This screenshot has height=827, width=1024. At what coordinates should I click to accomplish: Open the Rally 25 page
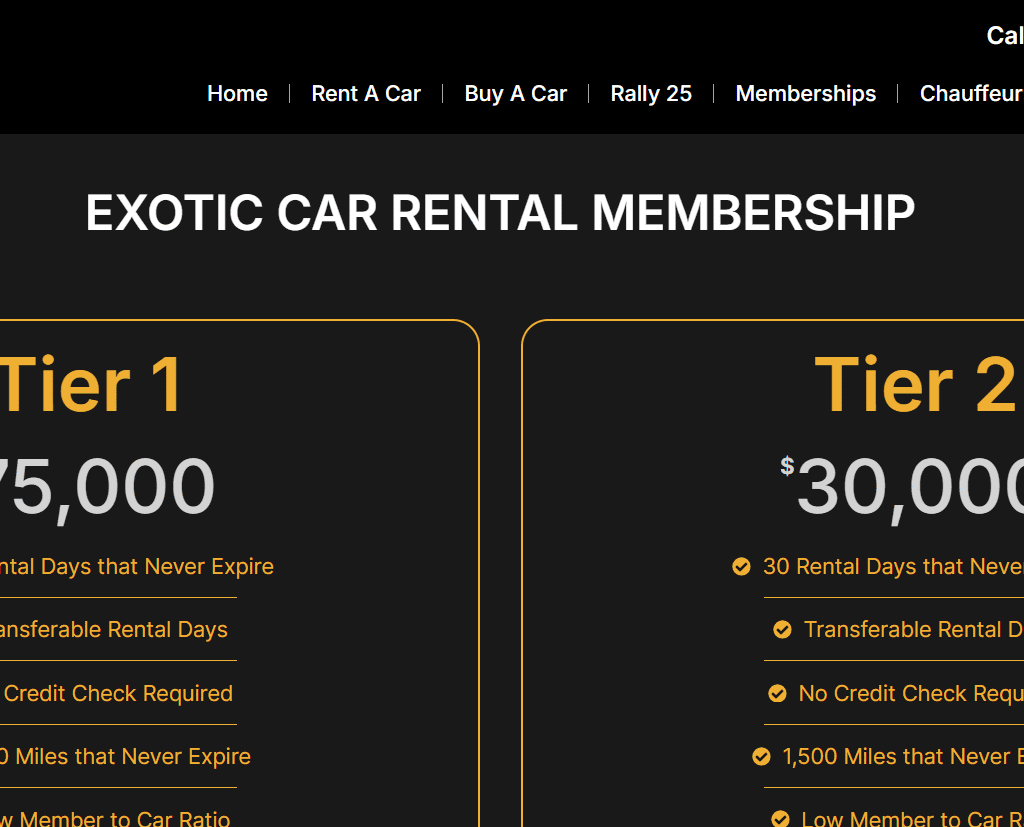tap(651, 94)
